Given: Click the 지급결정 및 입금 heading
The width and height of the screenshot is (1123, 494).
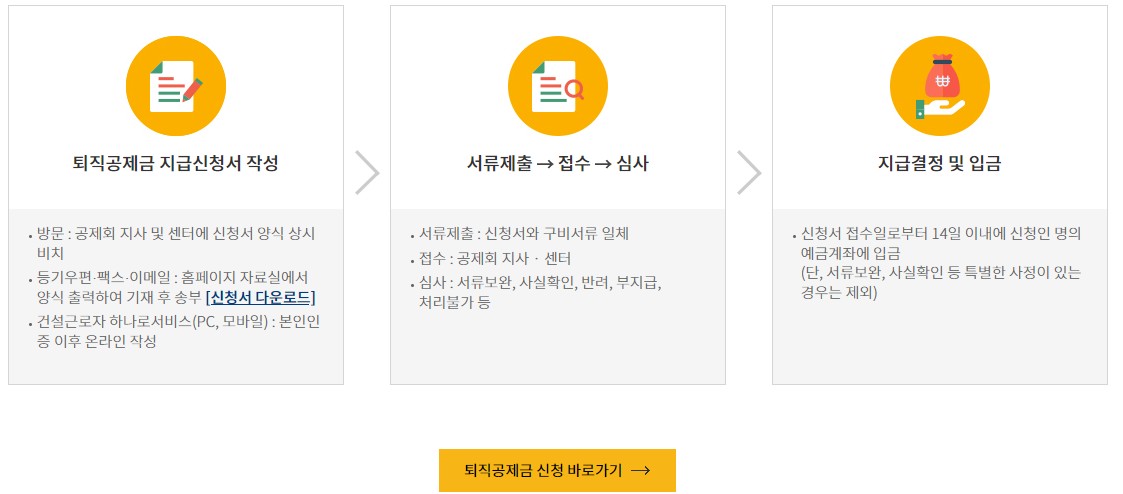Looking at the screenshot, I should pyautogui.click(x=940, y=164).
